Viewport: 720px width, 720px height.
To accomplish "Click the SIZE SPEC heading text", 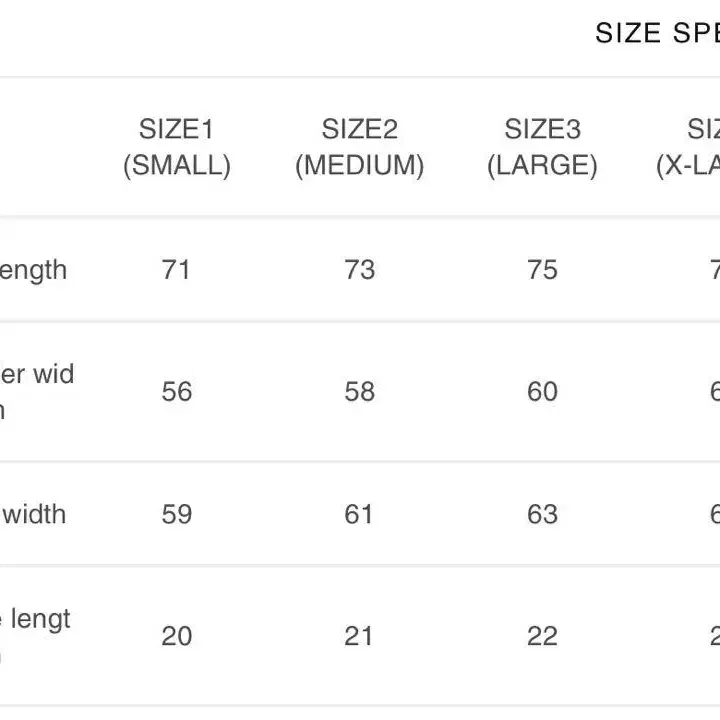I will tap(657, 33).
